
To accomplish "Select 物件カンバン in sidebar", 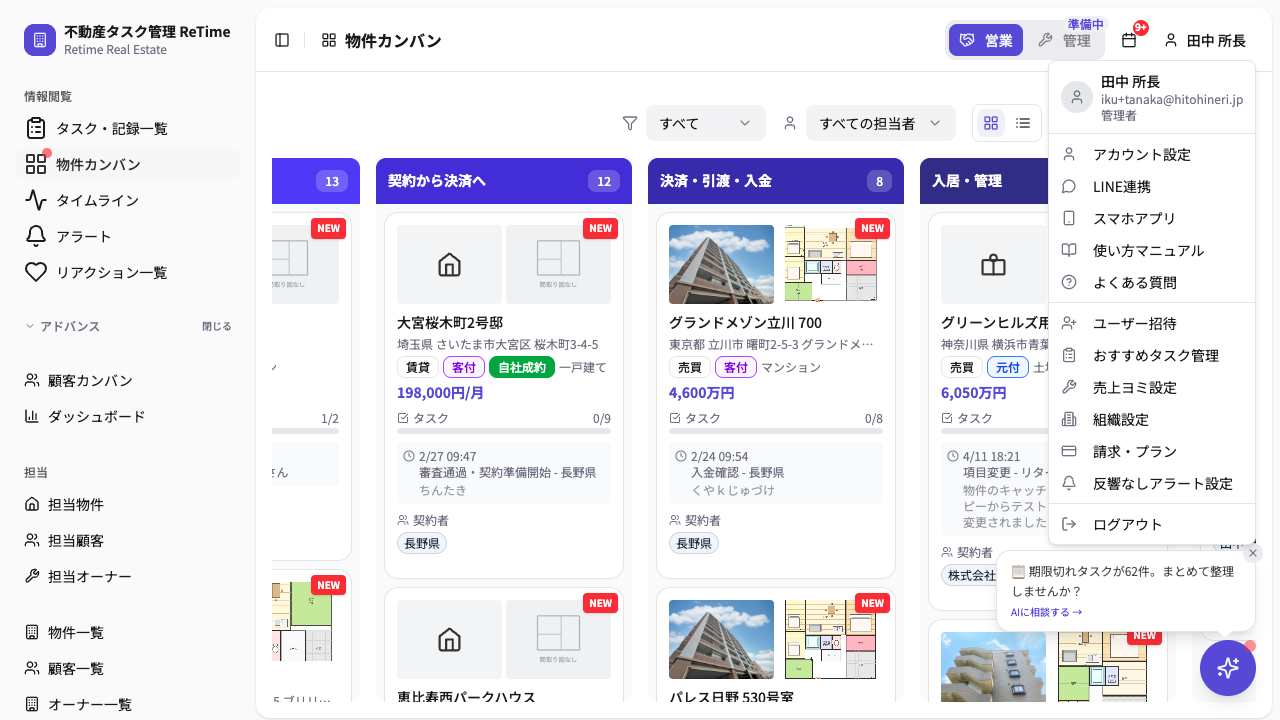I will tap(128, 164).
